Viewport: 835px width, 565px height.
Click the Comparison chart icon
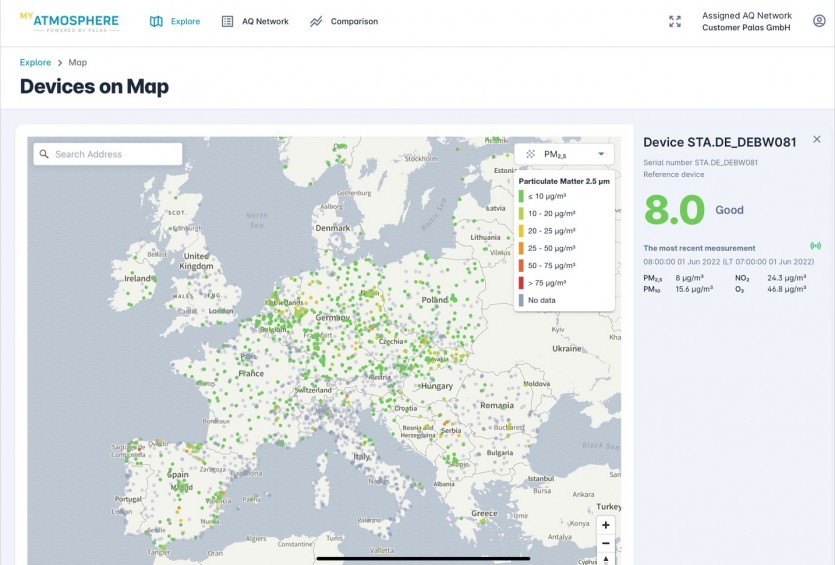[x=316, y=21]
